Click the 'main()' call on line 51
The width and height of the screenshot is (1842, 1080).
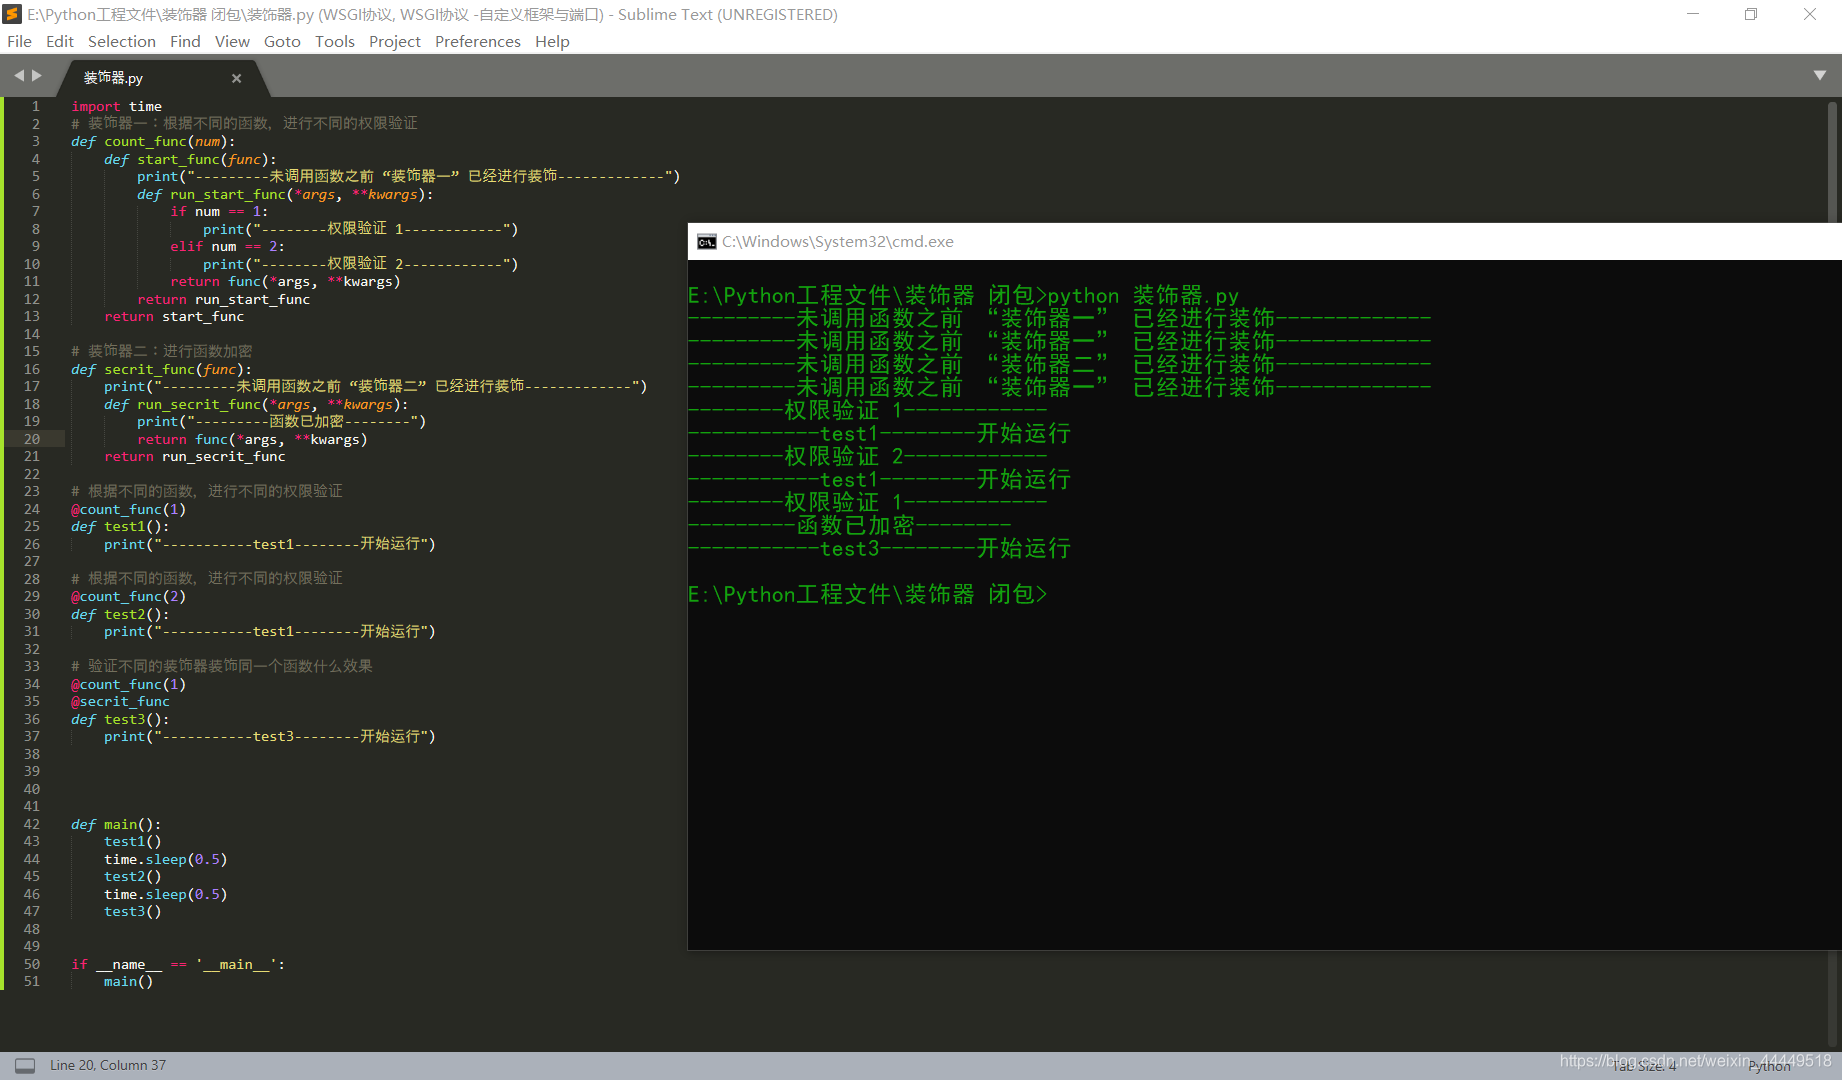[128, 981]
